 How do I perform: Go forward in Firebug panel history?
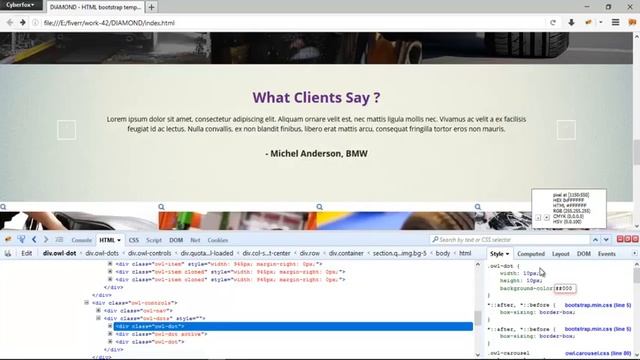(46, 240)
